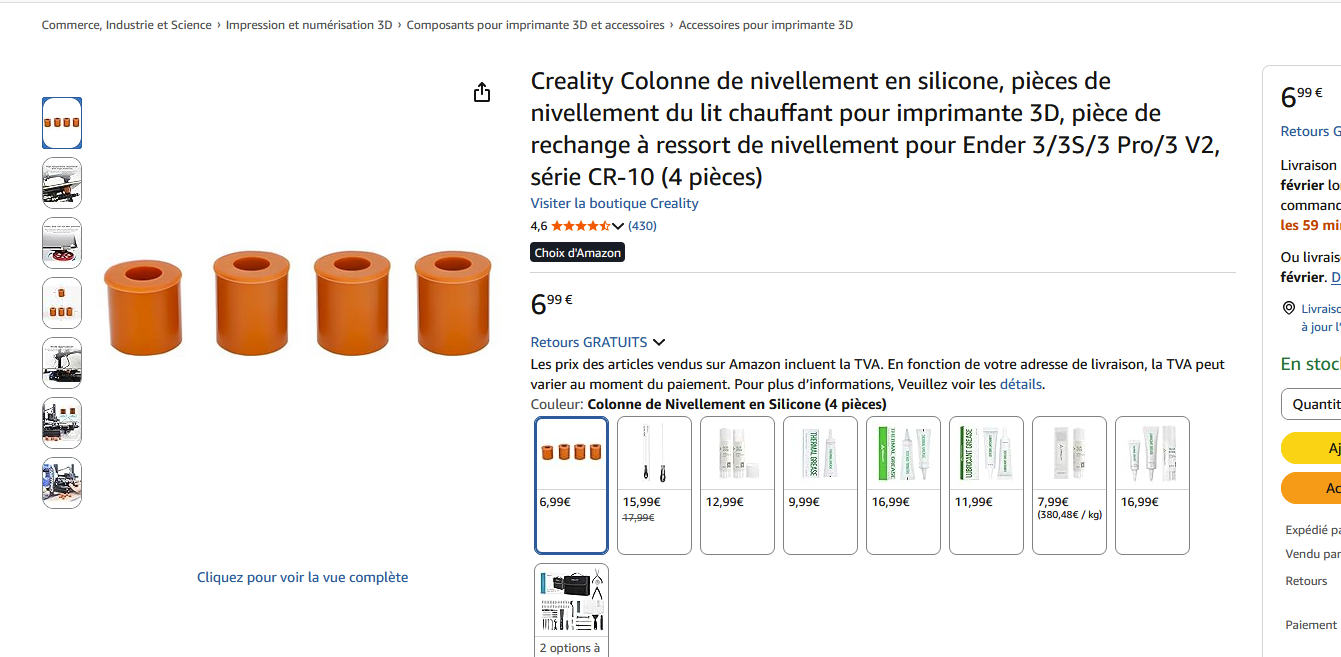Select the last product image thumbnail
The width and height of the screenshot is (1341, 657).
[62, 483]
